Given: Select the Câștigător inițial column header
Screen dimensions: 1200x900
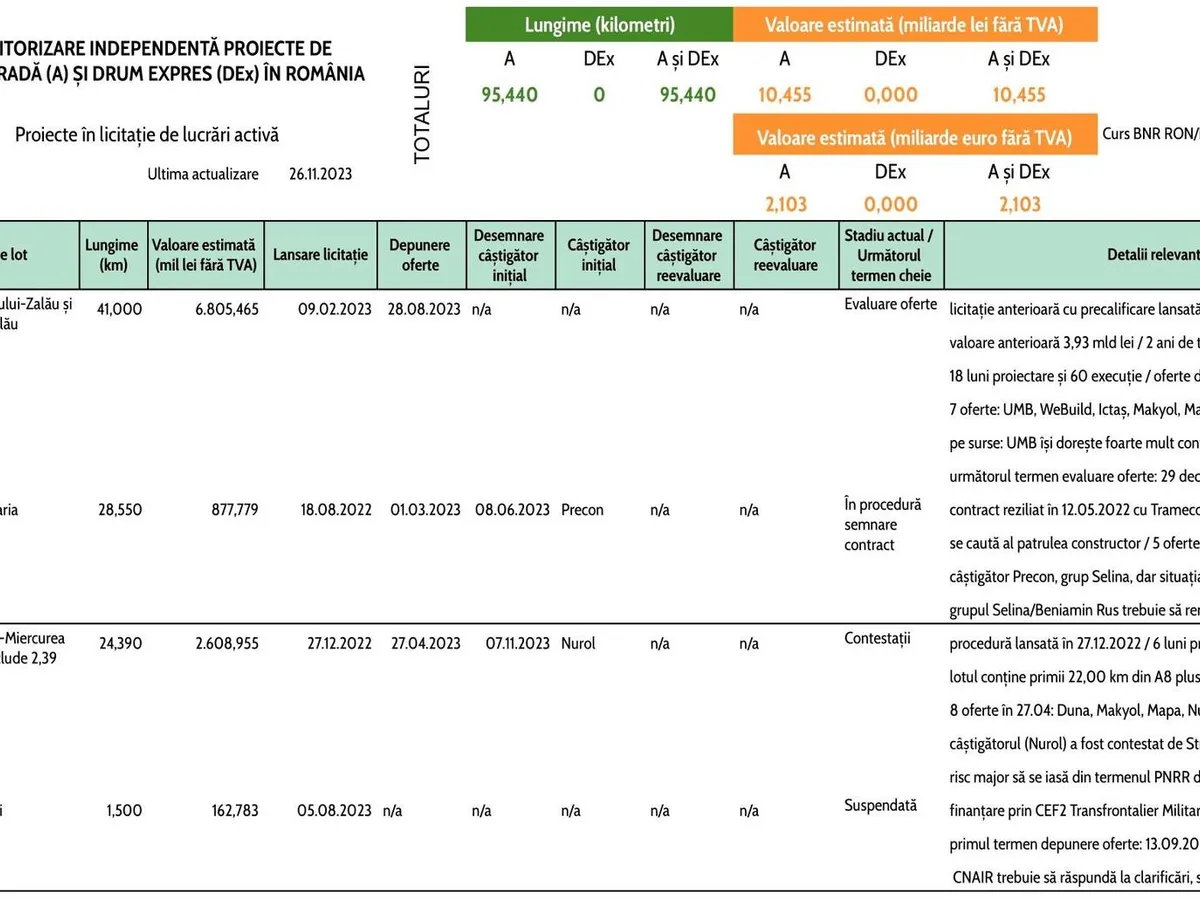Looking at the screenshot, I should pyautogui.click(x=599, y=255).
